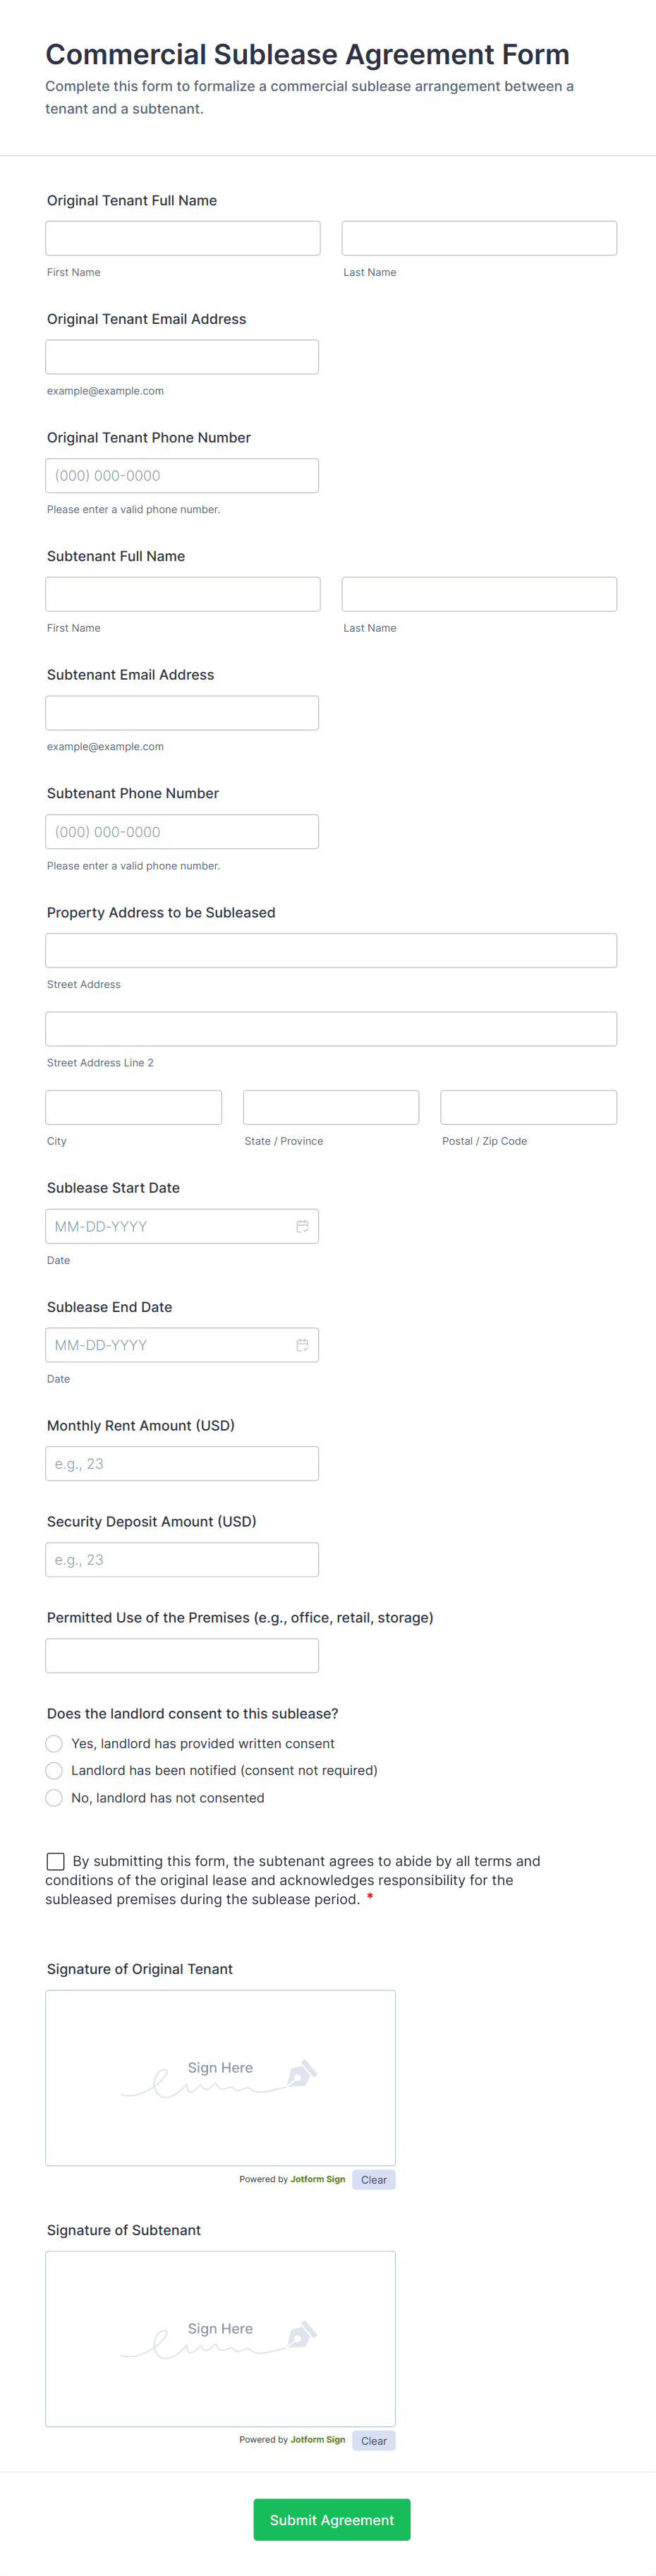The image size is (656, 2576).
Task: Click Sublease End Date input
Action: (x=182, y=1345)
